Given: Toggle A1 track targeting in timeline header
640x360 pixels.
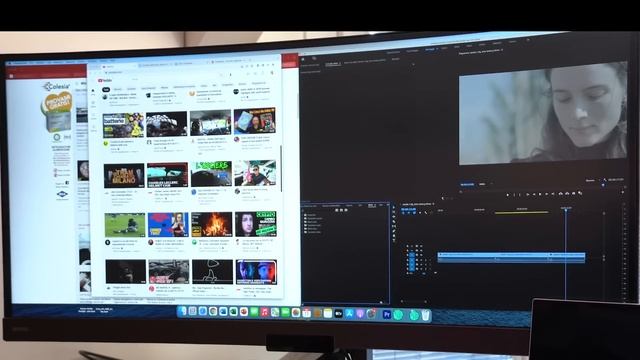Looking at the screenshot, I should click(411, 260).
